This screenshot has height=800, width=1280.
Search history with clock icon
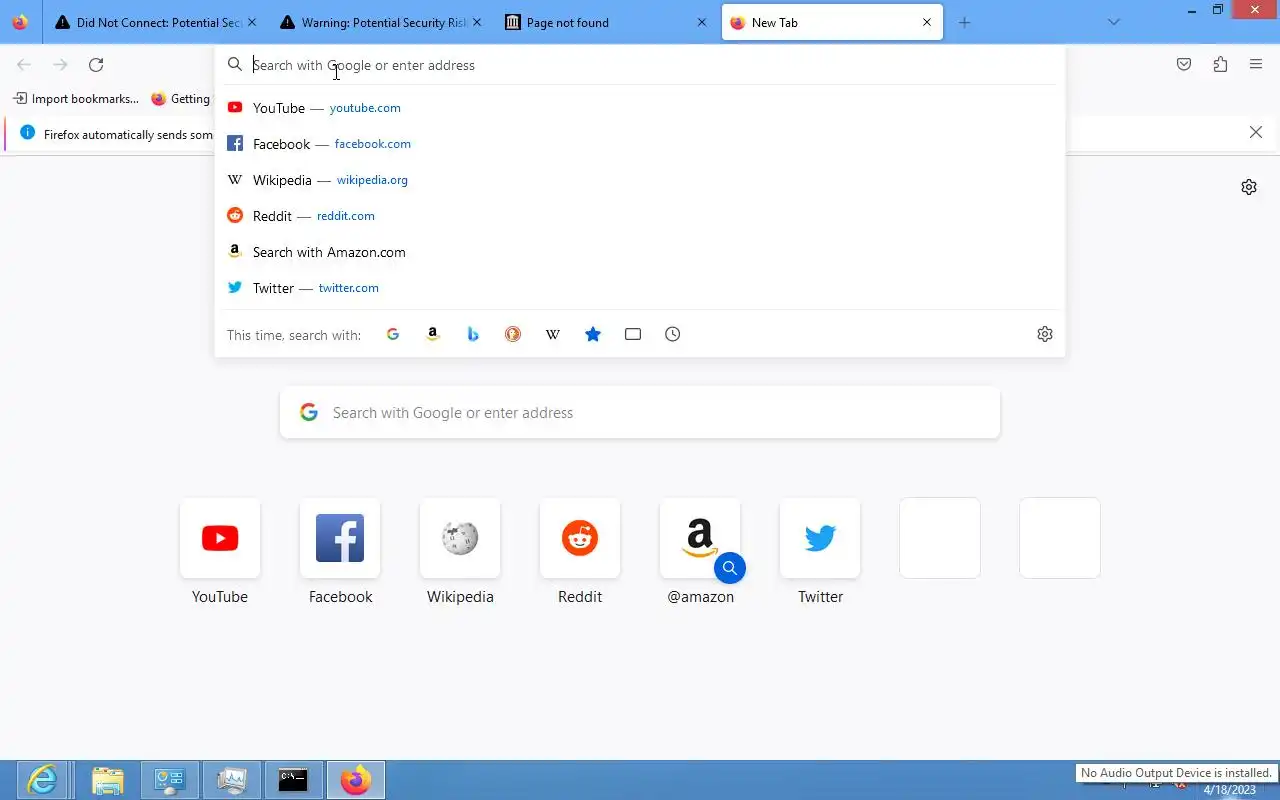click(673, 334)
